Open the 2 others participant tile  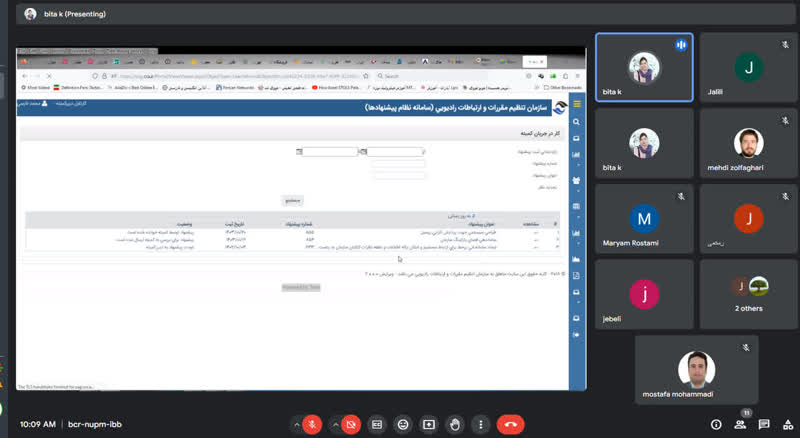click(x=748, y=294)
